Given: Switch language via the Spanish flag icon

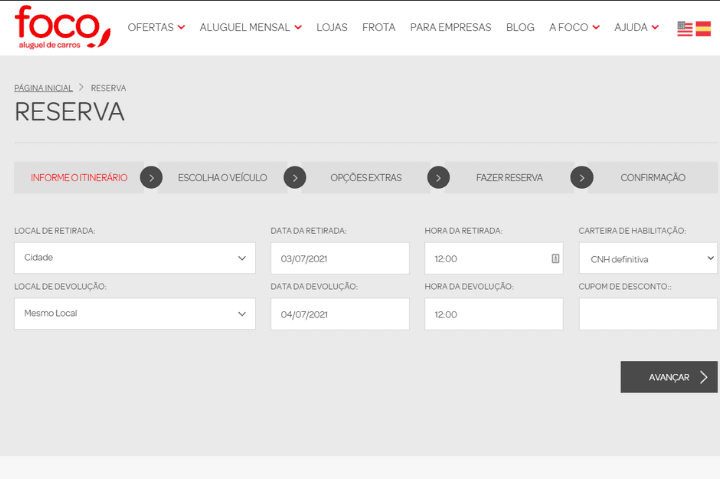Looking at the screenshot, I should (x=703, y=28).
